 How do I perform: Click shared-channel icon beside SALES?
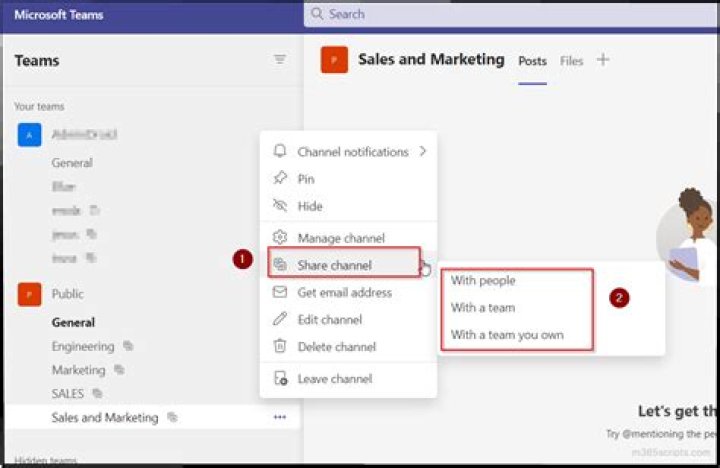coord(97,393)
